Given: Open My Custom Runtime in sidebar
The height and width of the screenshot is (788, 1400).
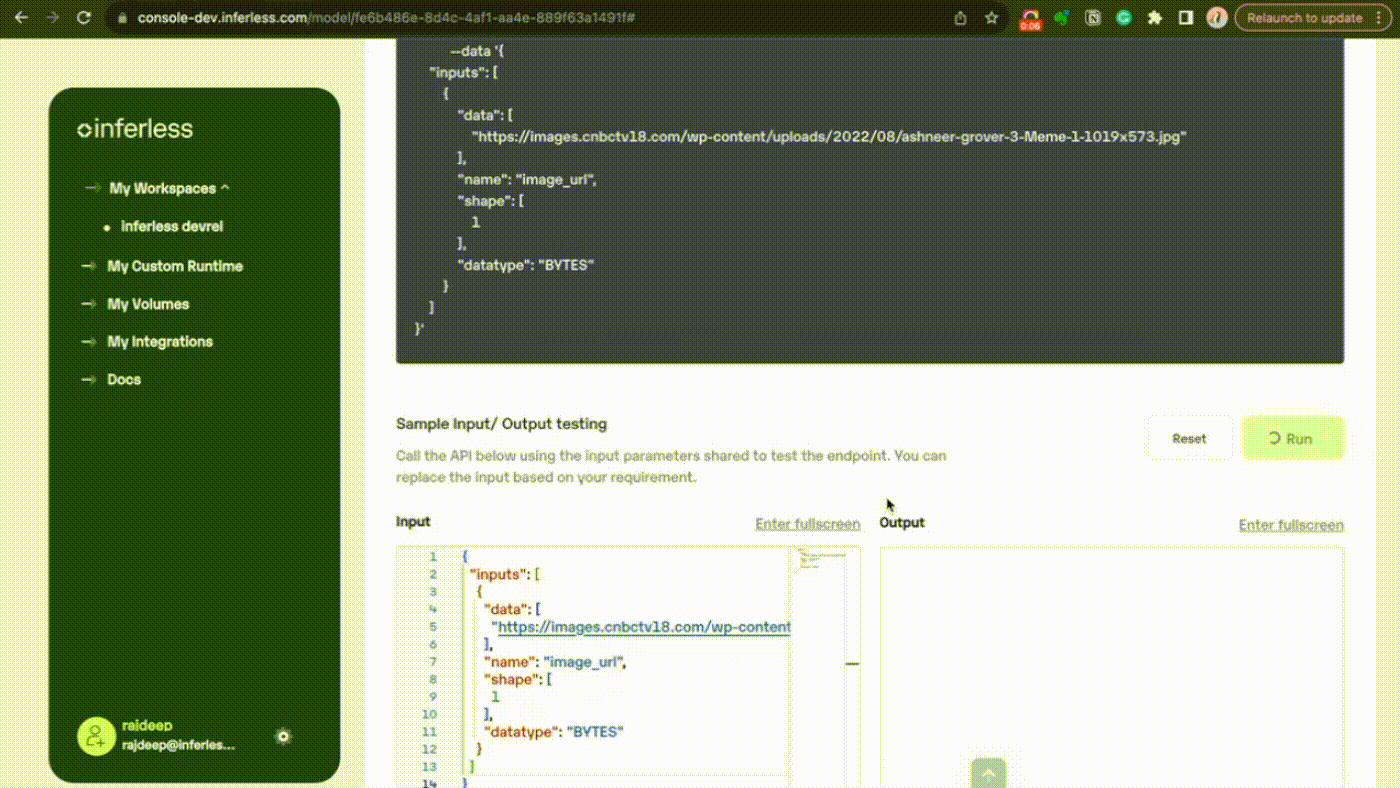Looking at the screenshot, I should (175, 266).
